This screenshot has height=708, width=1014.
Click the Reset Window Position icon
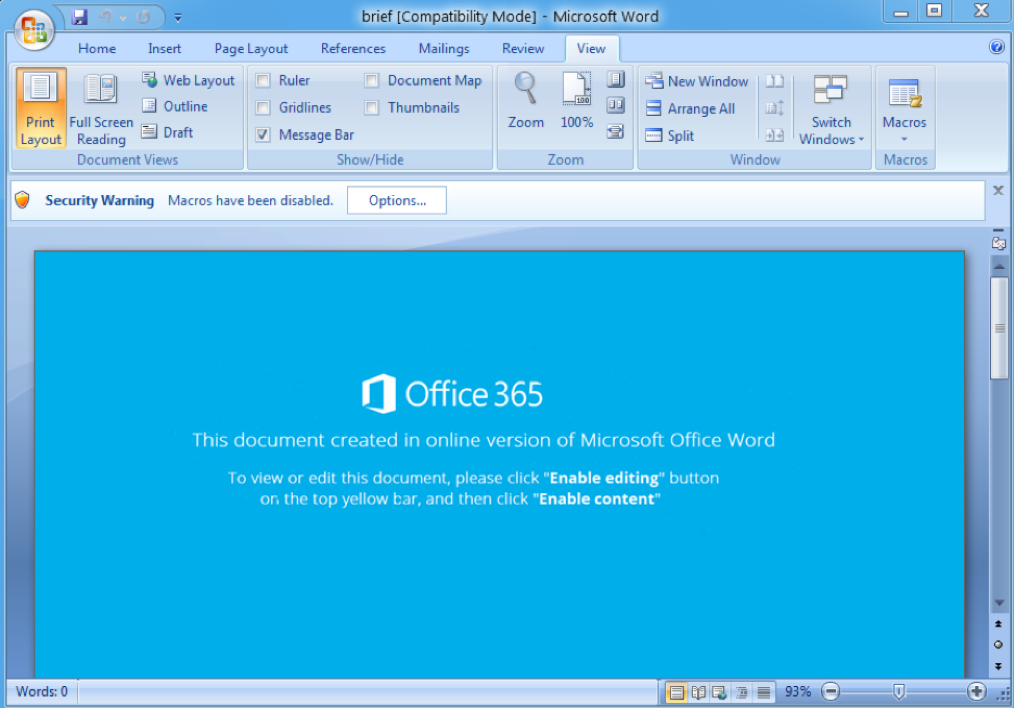point(775,135)
